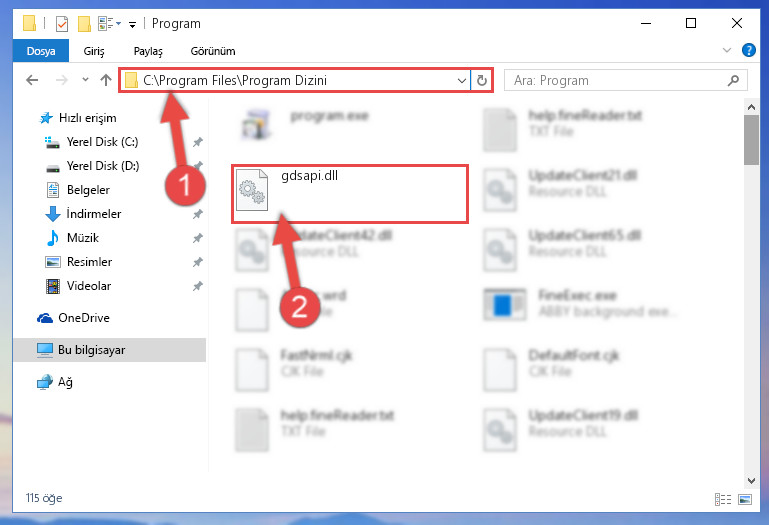
Task: Switch to the Görünüm tab
Action: coord(213,51)
